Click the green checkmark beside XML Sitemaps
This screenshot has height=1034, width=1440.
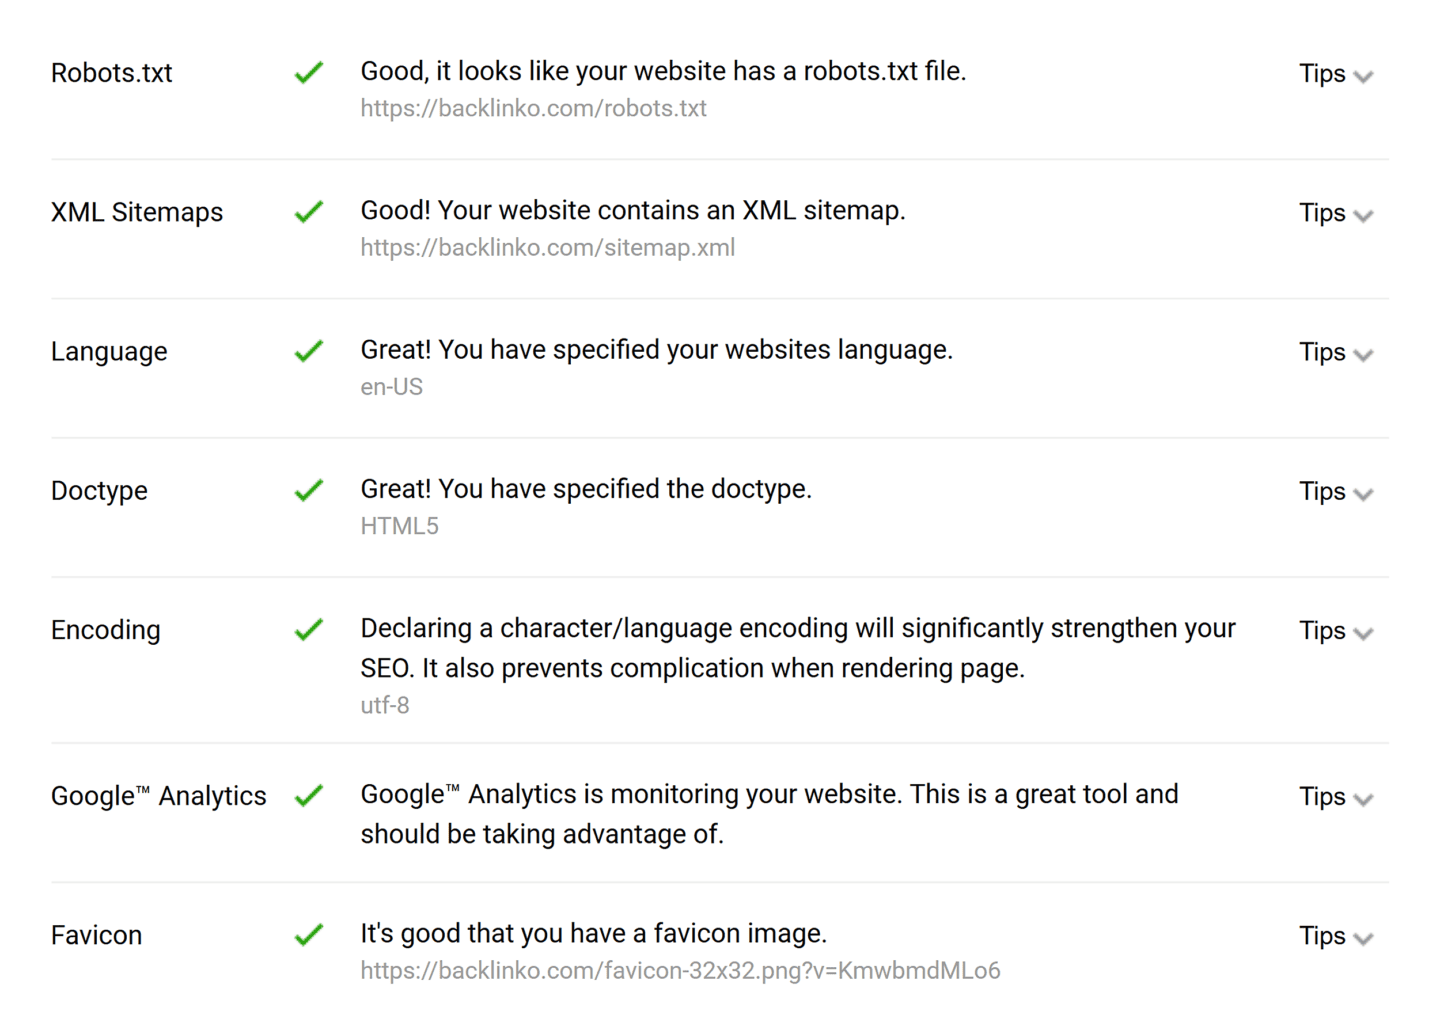coord(309,211)
